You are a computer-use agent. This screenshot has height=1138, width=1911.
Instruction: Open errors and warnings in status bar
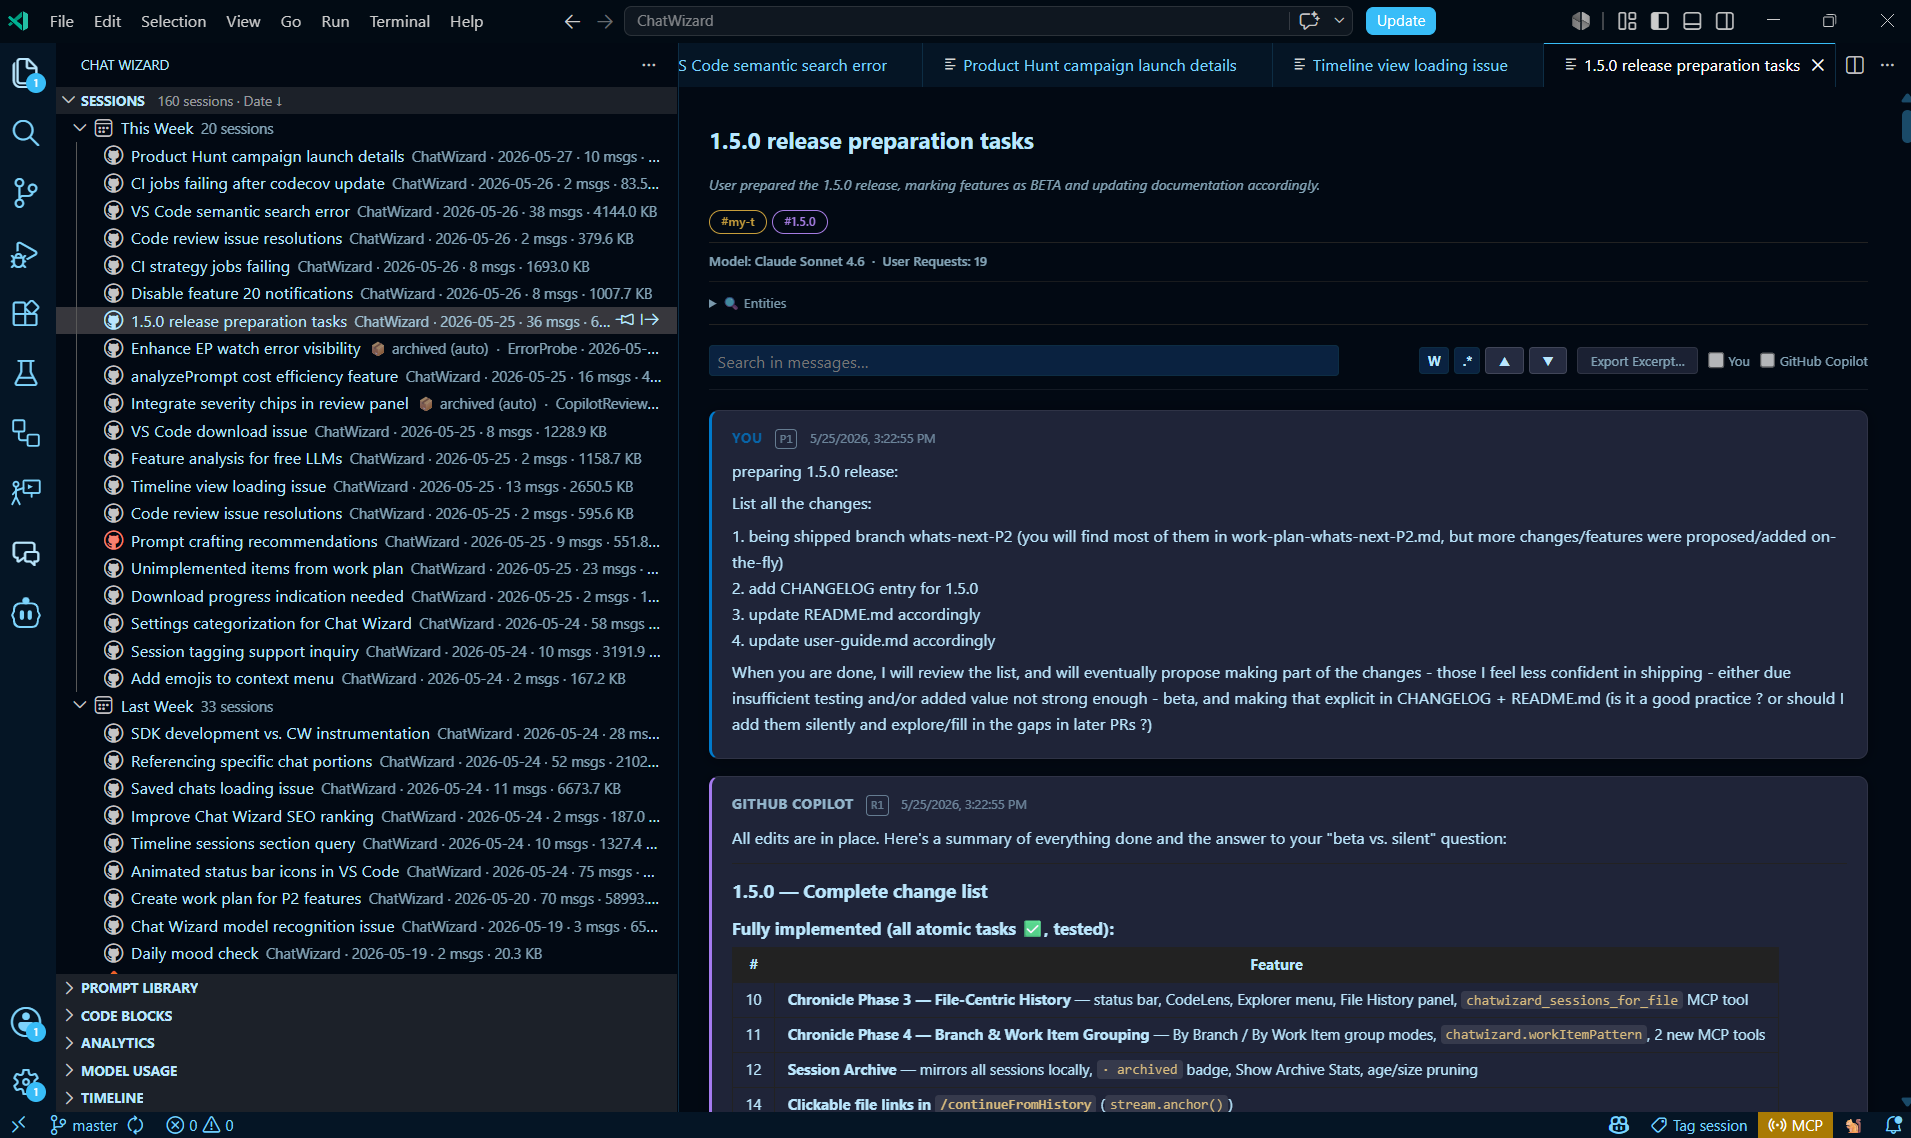(x=200, y=1125)
